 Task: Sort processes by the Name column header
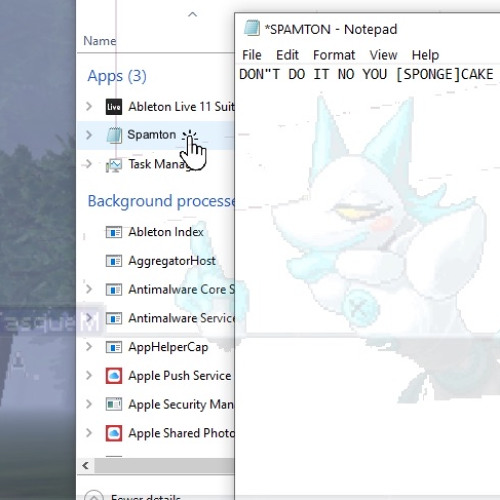[x=100, y=41]
